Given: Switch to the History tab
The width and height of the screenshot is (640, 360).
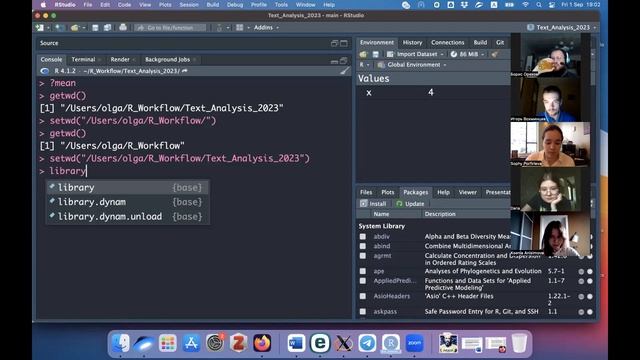Looking at the screenshot, I should click(x=412, y=42).
